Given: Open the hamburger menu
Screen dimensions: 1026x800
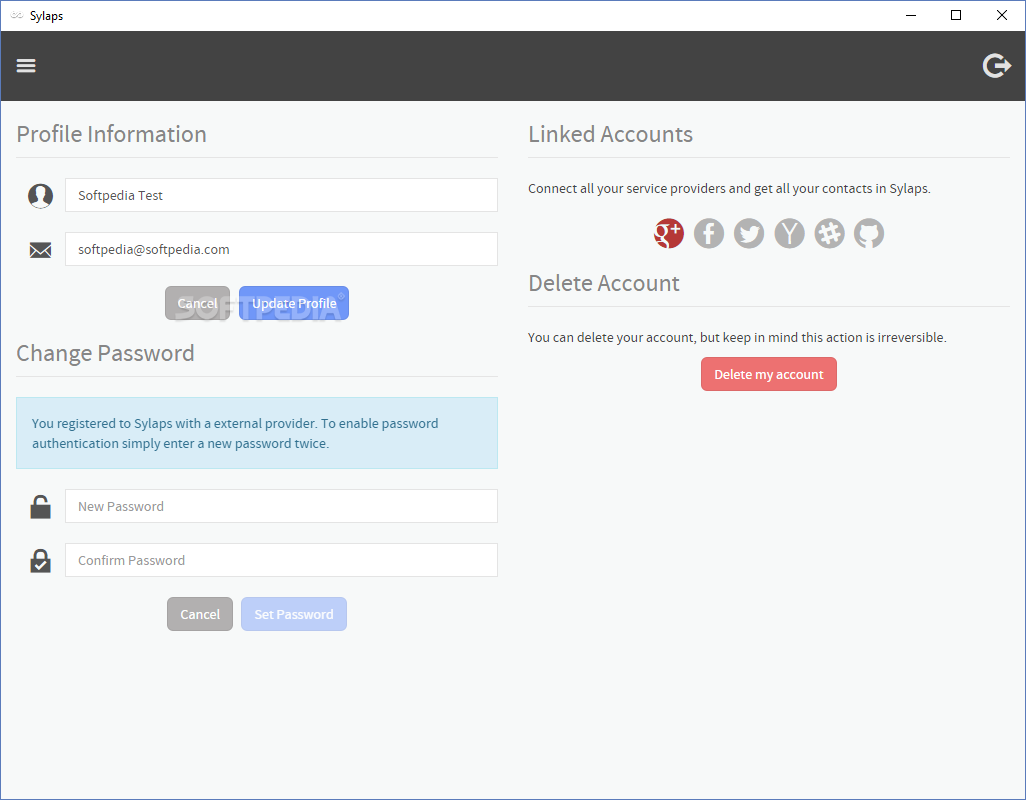Looking at the screenshot, I should [x=26, y=65].
